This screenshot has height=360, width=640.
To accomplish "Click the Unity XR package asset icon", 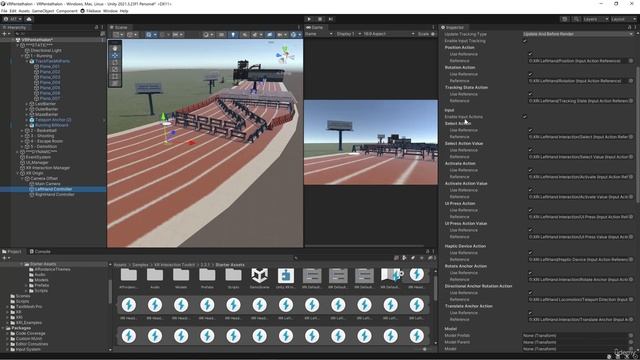I will 286,276.
